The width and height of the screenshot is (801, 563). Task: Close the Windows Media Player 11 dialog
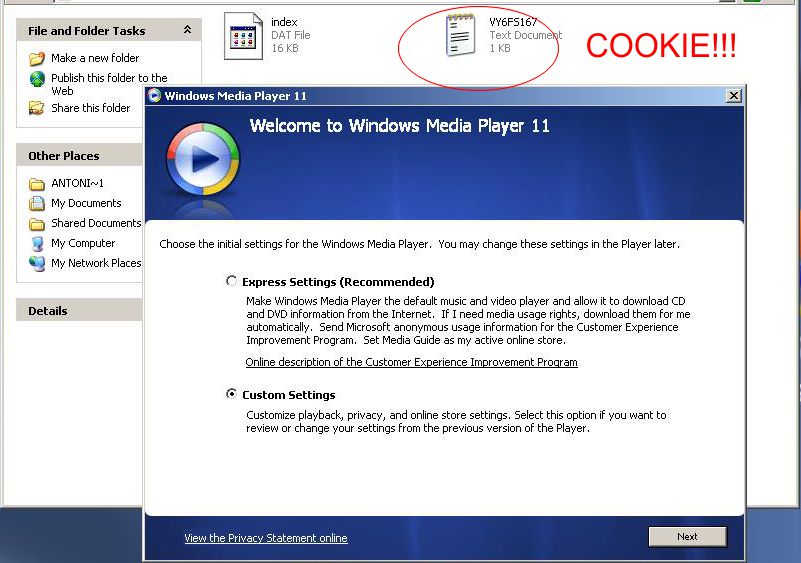click(734, 96)
